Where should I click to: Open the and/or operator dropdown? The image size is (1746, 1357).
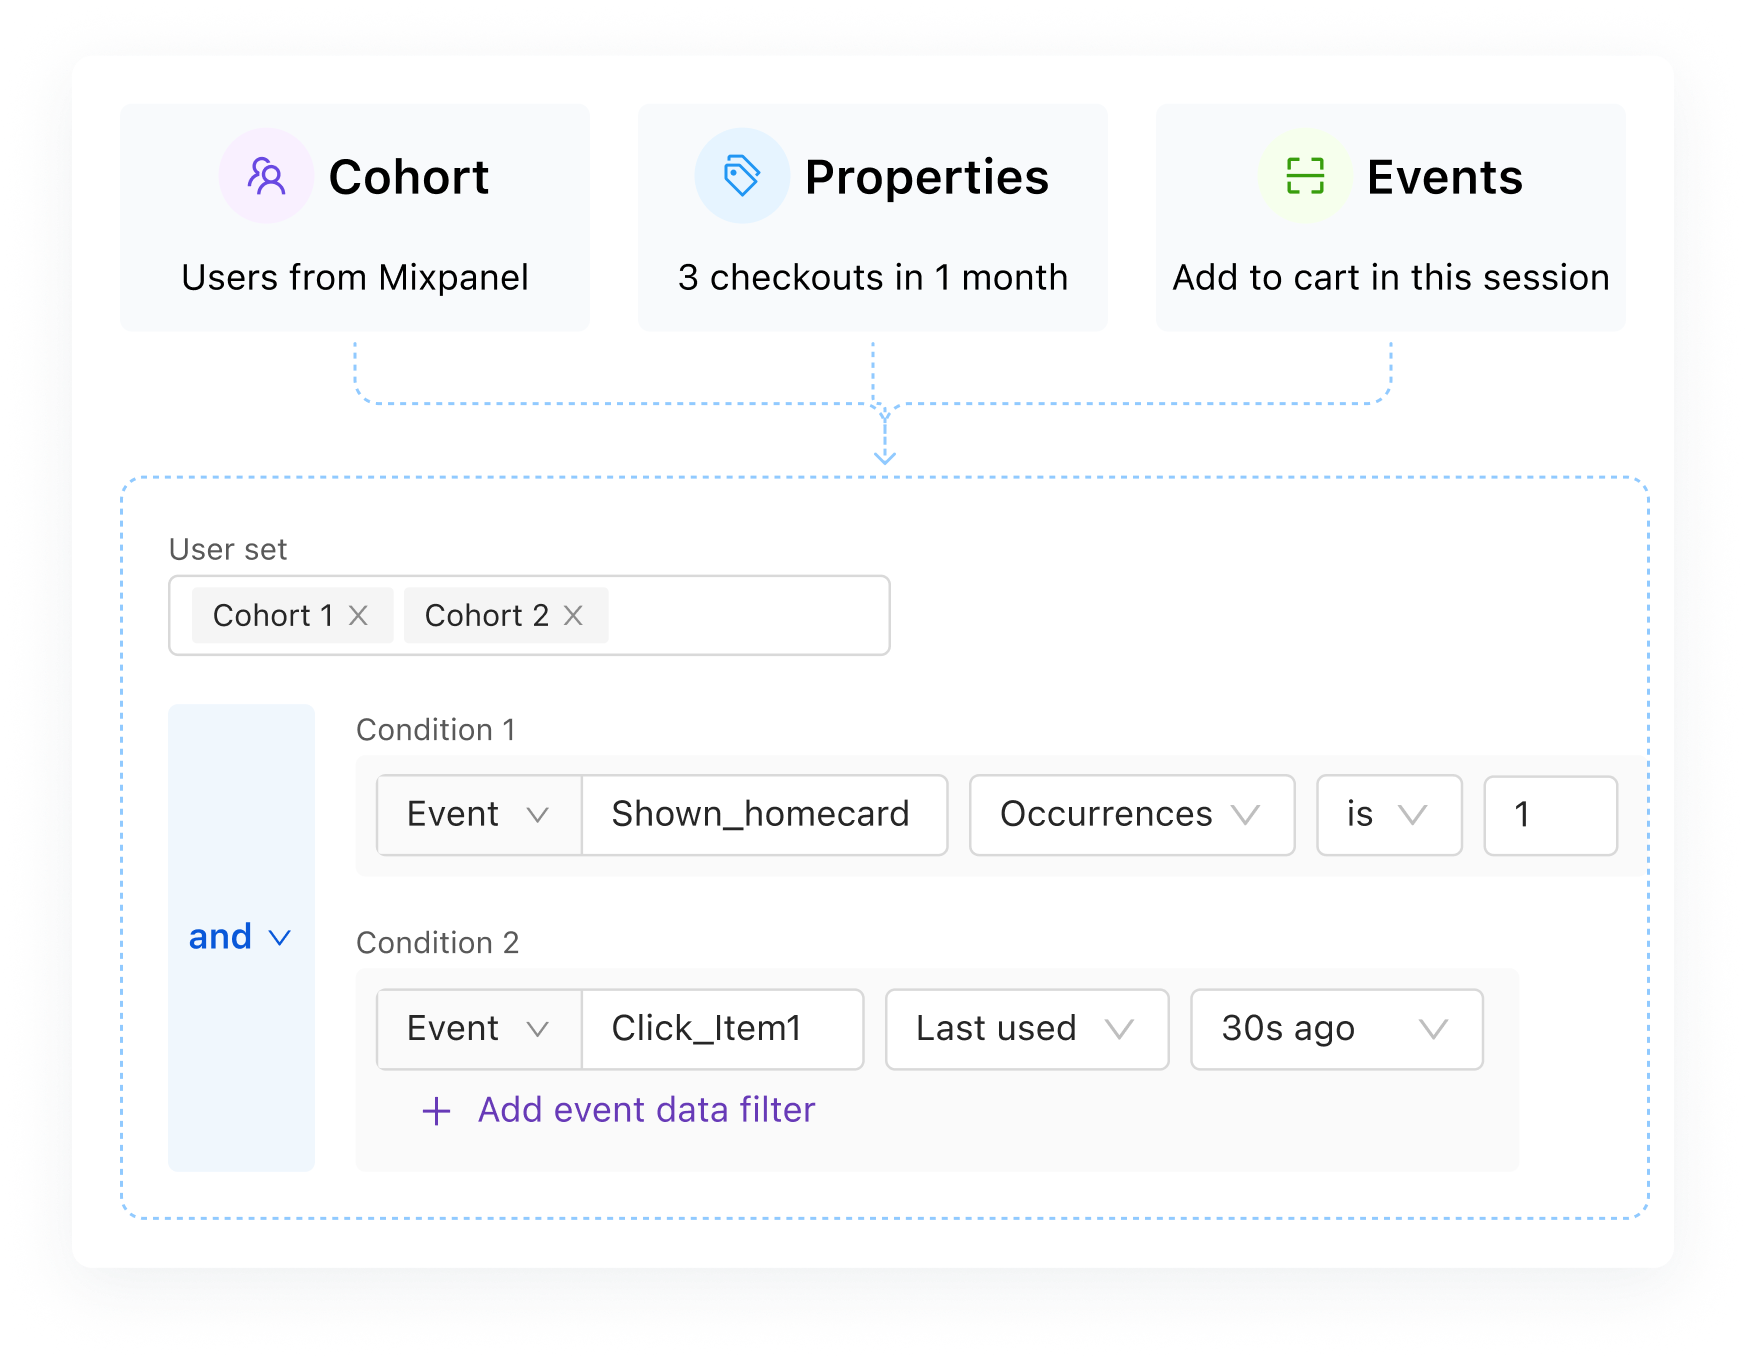coord(238,937)
